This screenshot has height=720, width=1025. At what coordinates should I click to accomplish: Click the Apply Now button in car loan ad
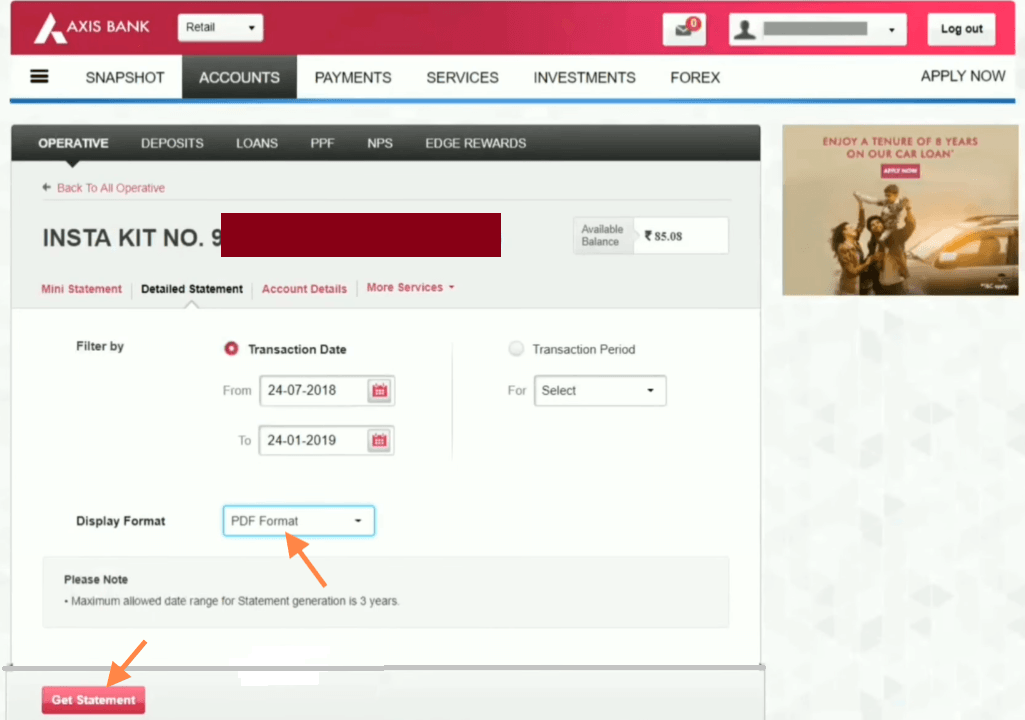pyautogui.click(x=900, y=171)
